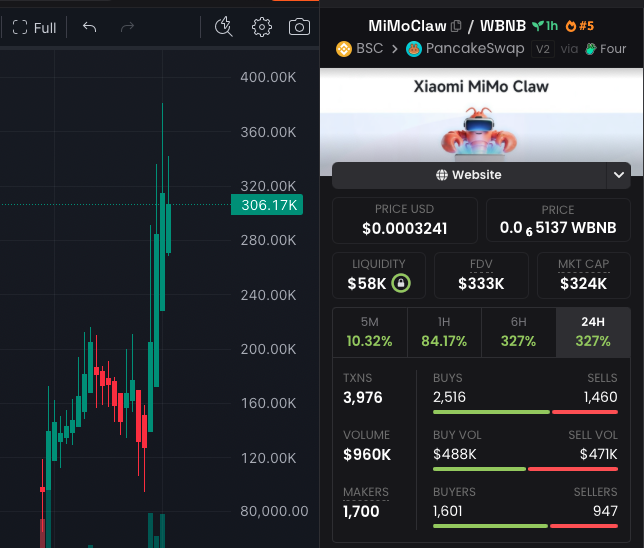Take a chart snapshot with camera icon

click(299, 27)
